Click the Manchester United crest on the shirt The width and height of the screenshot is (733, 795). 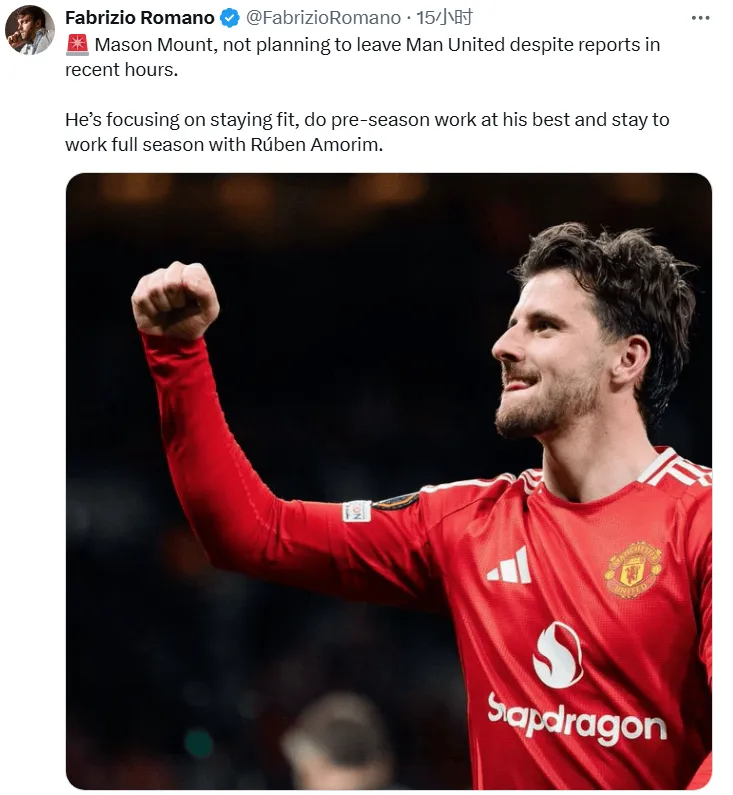point(633,570)
